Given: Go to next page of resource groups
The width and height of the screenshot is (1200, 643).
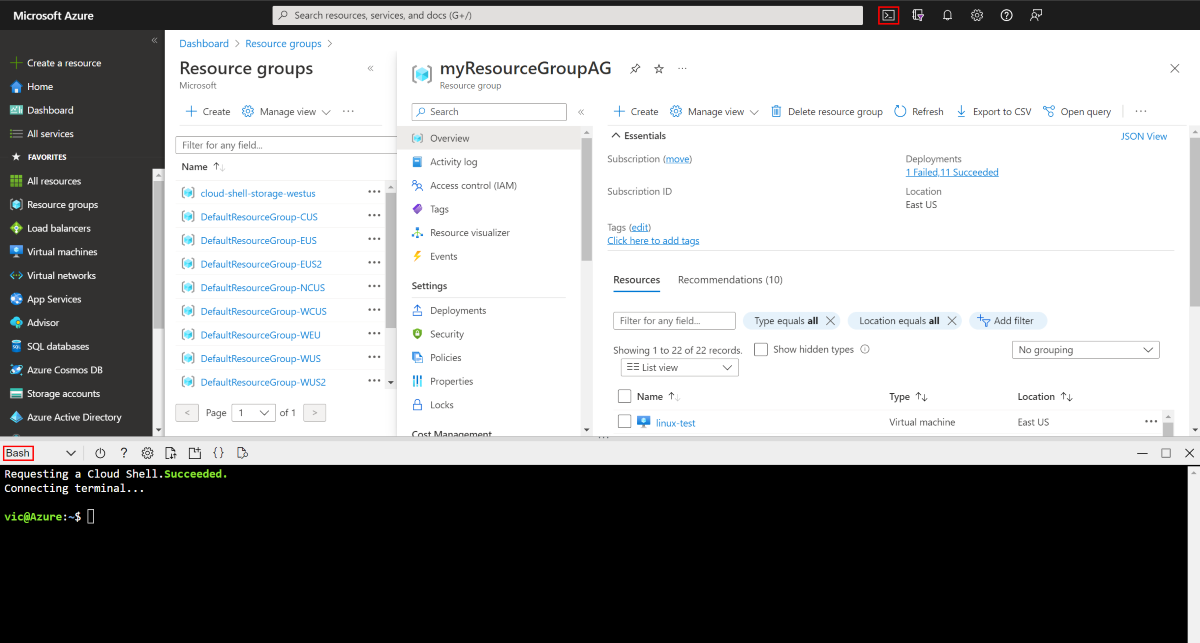Looking at the screenshot, I should pos(314,412).
